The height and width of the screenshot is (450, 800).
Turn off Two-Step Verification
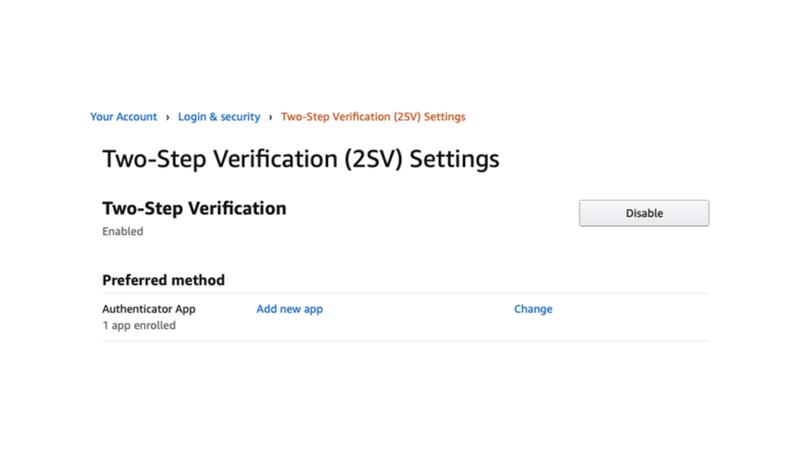point(644,213)
